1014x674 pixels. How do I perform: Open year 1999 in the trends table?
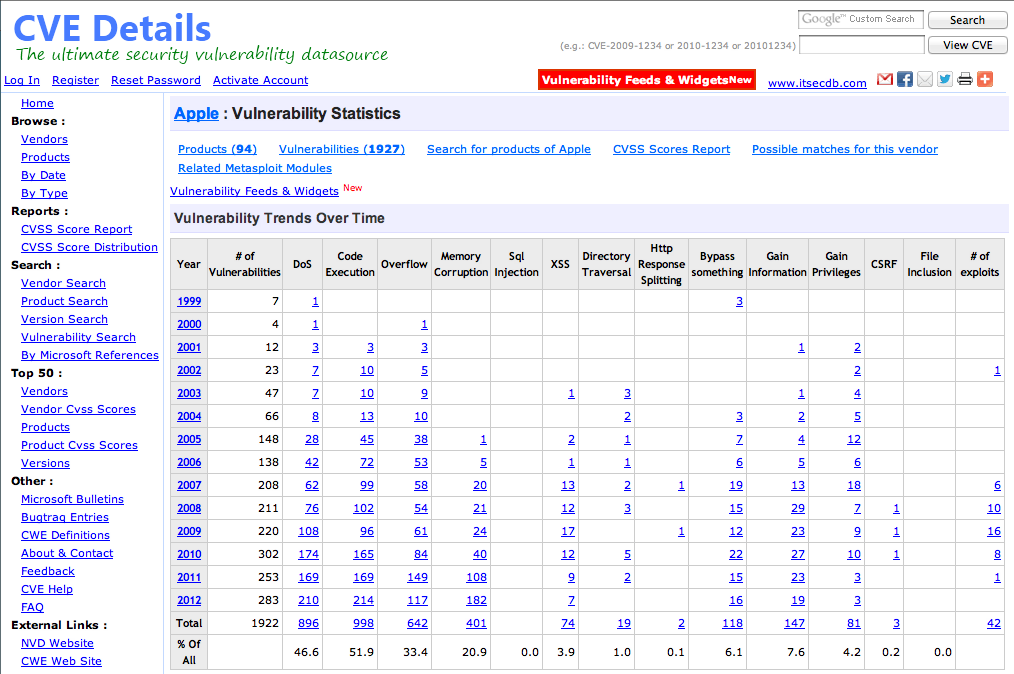pos(189,301)
